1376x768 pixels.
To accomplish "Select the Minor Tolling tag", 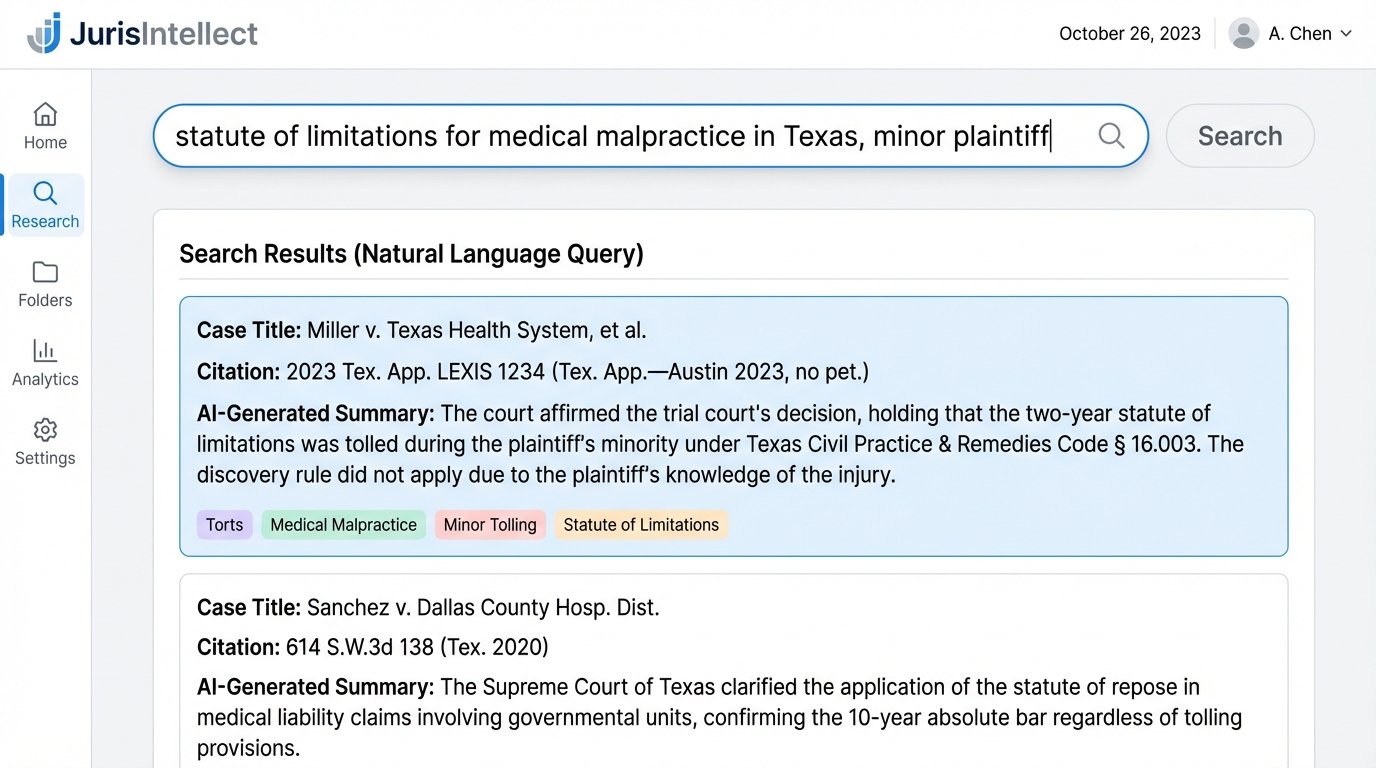I will click(x=490, y=524).
